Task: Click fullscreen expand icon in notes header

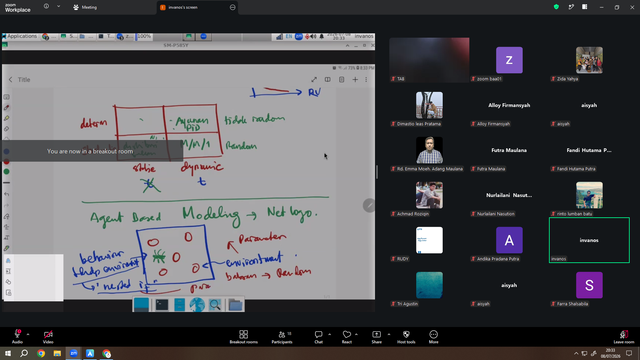Action: [x=314, y=80]
